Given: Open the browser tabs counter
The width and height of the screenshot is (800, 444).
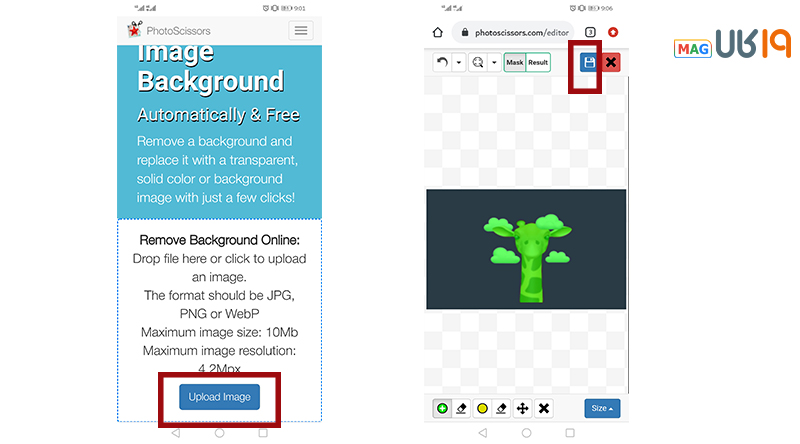Looking at the screenshot, I should pos(590,31).
